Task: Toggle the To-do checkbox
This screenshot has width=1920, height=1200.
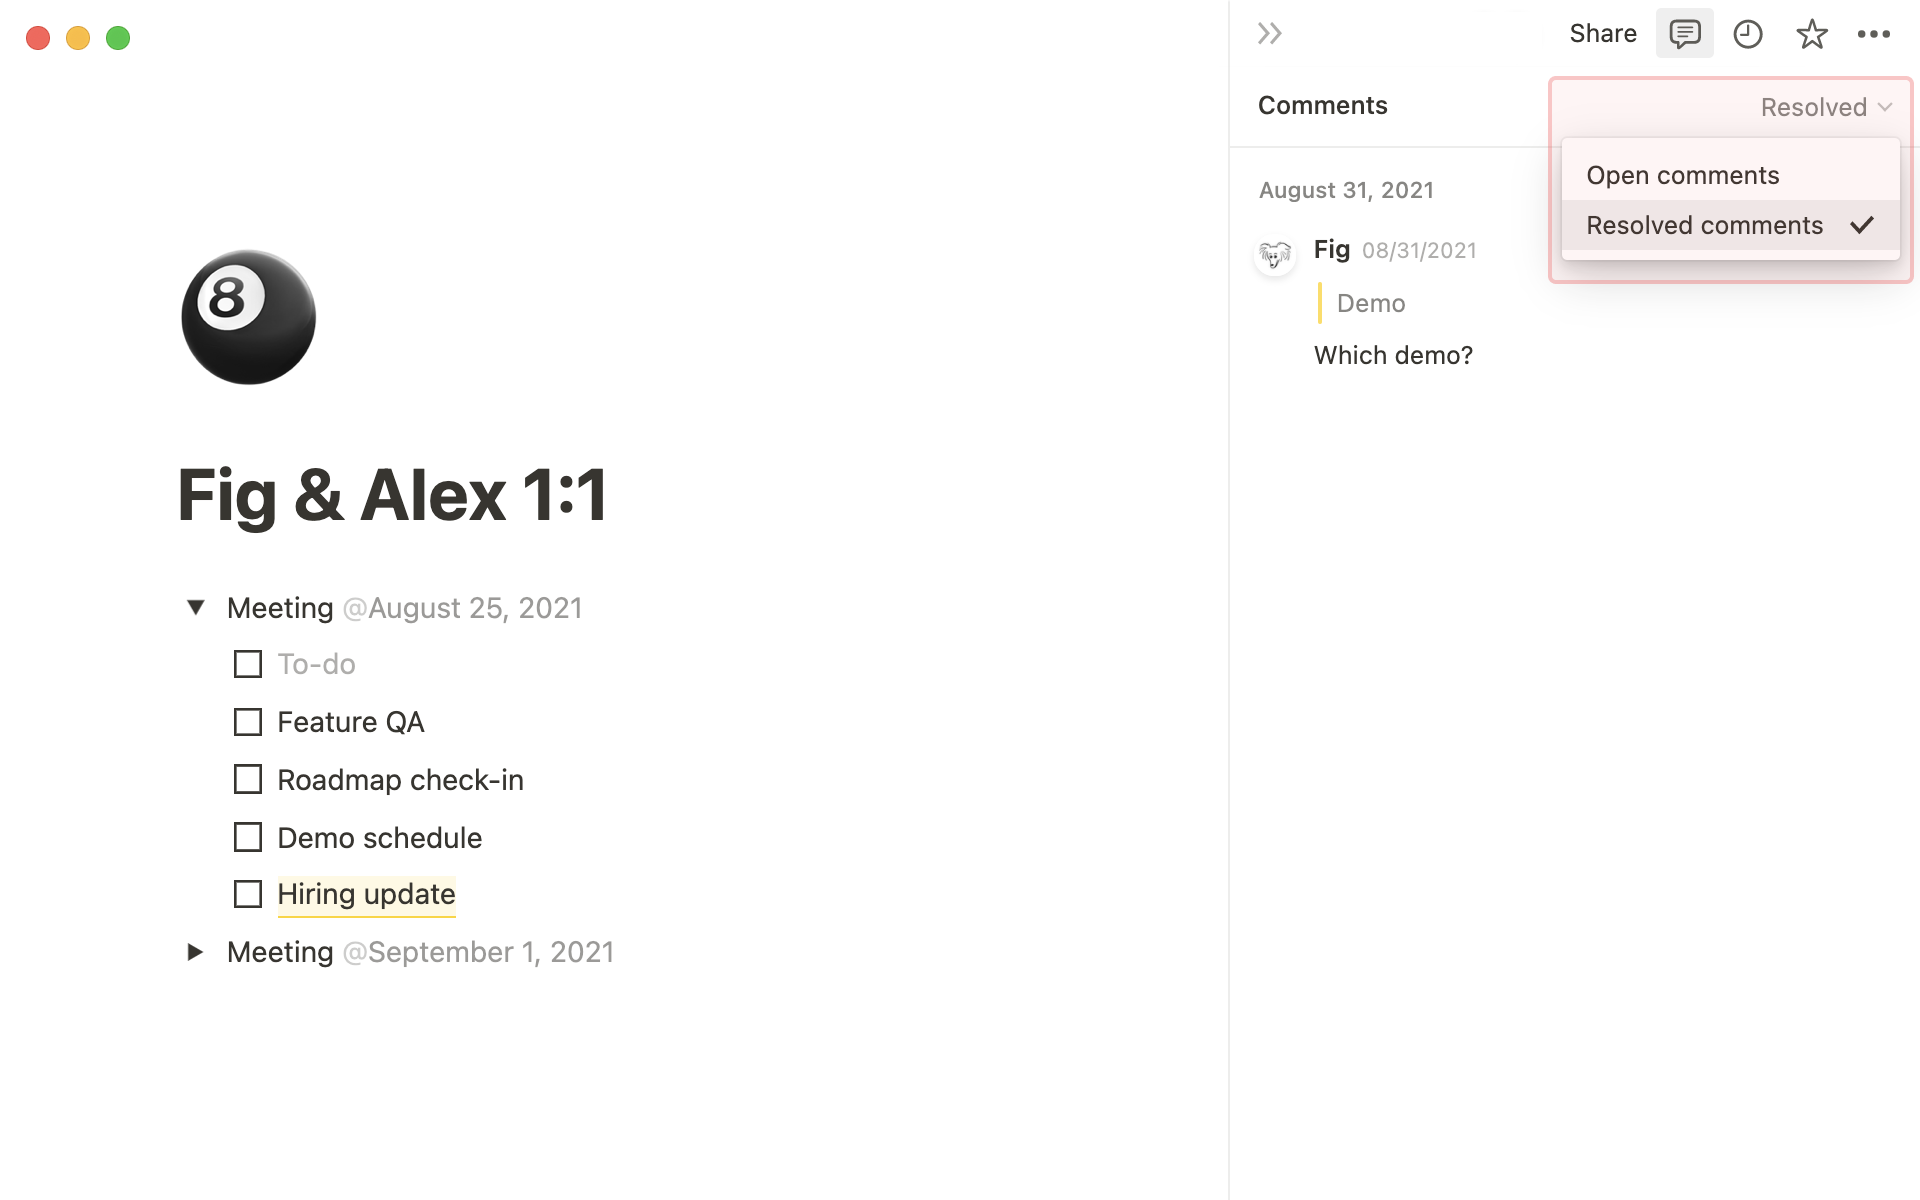Action: [x=247, y=664]
